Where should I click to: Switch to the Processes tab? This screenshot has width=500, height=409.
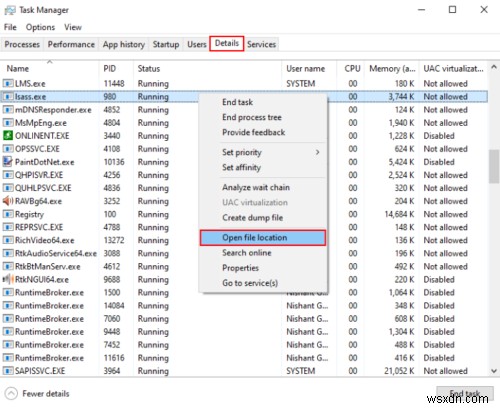point(22,44)
